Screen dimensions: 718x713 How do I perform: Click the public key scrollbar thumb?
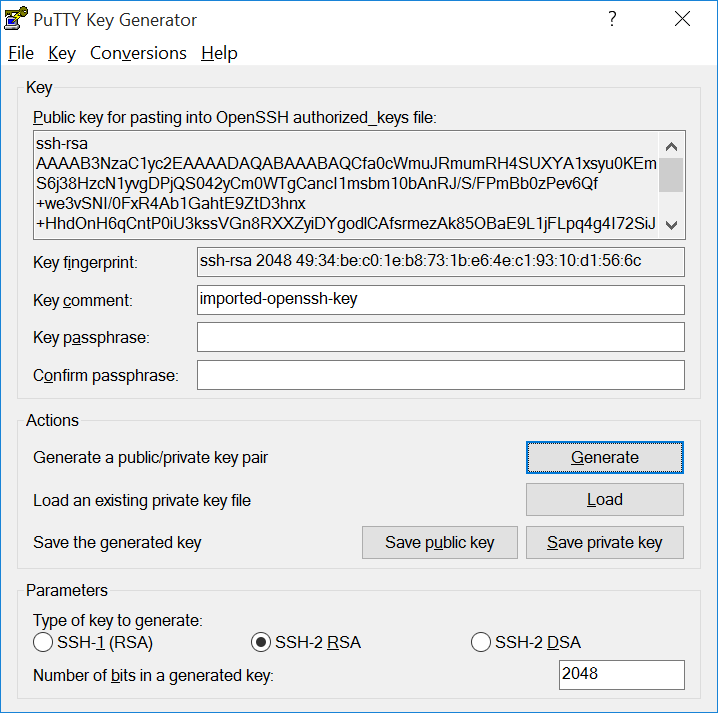click(x=671, y=174)
